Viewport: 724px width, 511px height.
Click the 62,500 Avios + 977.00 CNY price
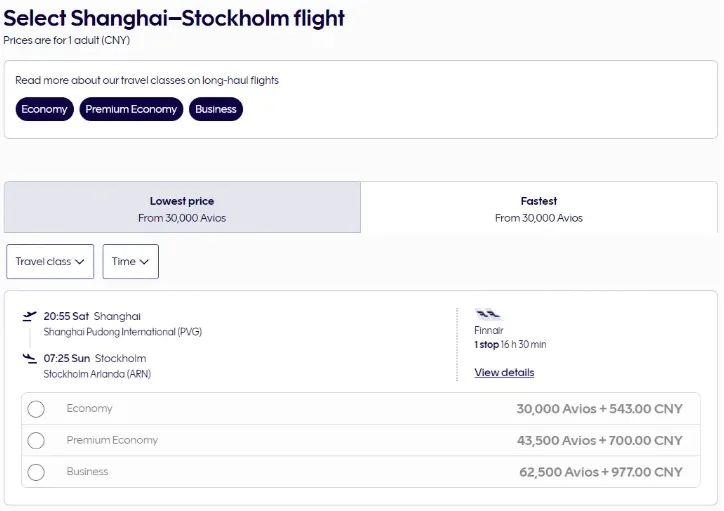pyautogui.click(x=600, y=472)
